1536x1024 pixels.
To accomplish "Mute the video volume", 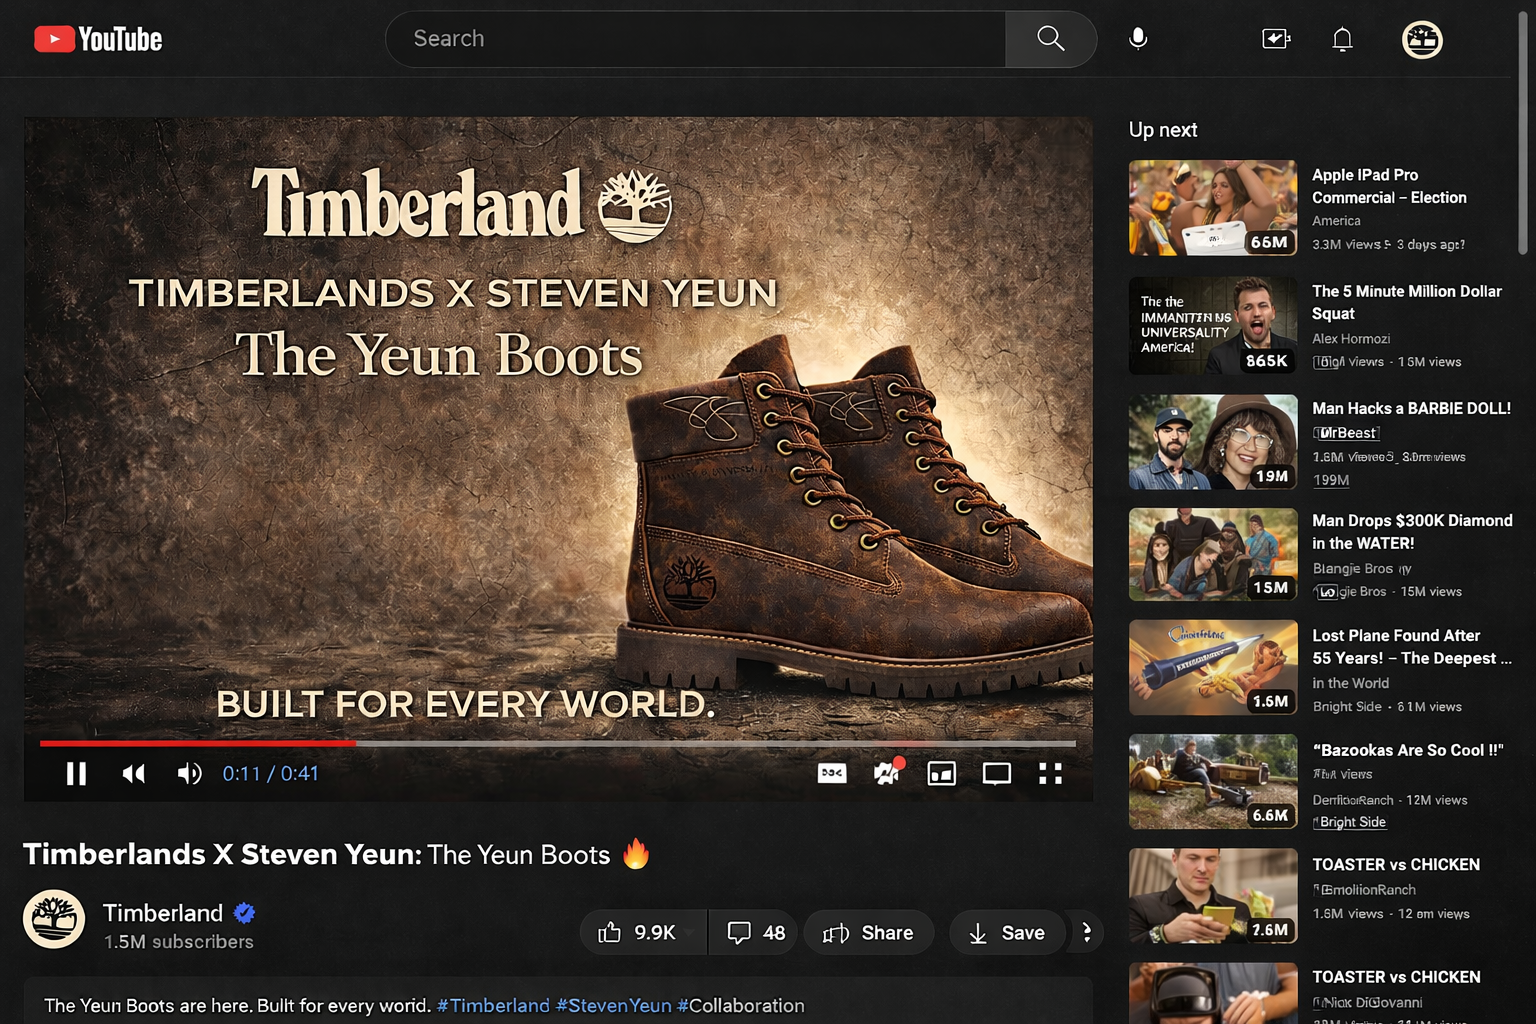I will tap(189, 773).
